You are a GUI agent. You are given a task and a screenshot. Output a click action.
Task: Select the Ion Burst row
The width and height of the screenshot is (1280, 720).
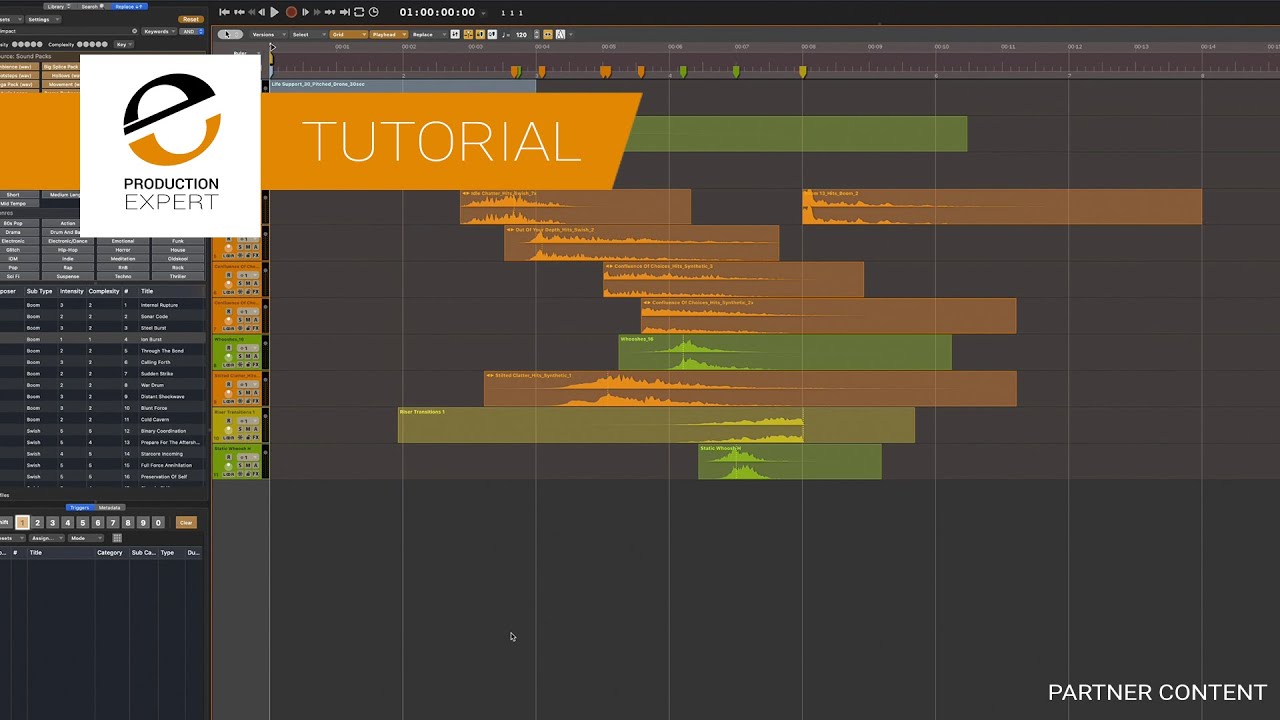coord(104,339)
